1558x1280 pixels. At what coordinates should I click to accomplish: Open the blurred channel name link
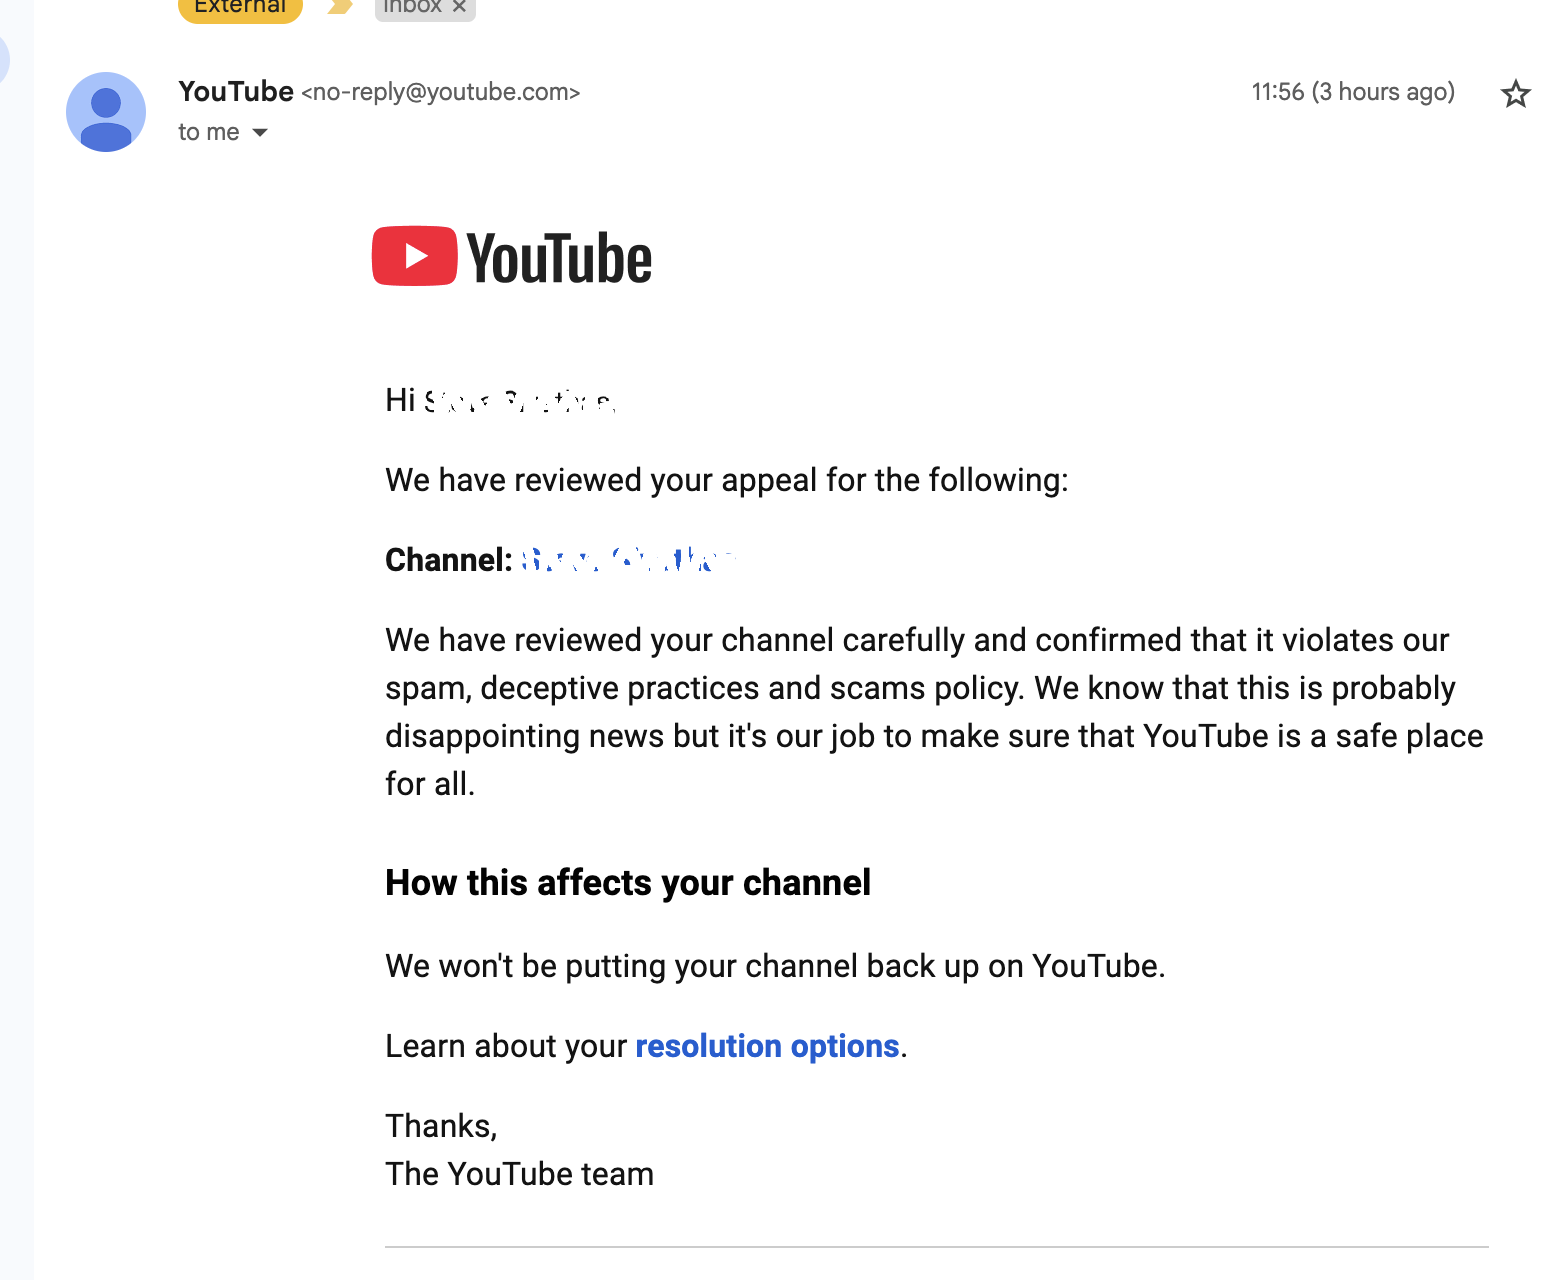point(627,560)
